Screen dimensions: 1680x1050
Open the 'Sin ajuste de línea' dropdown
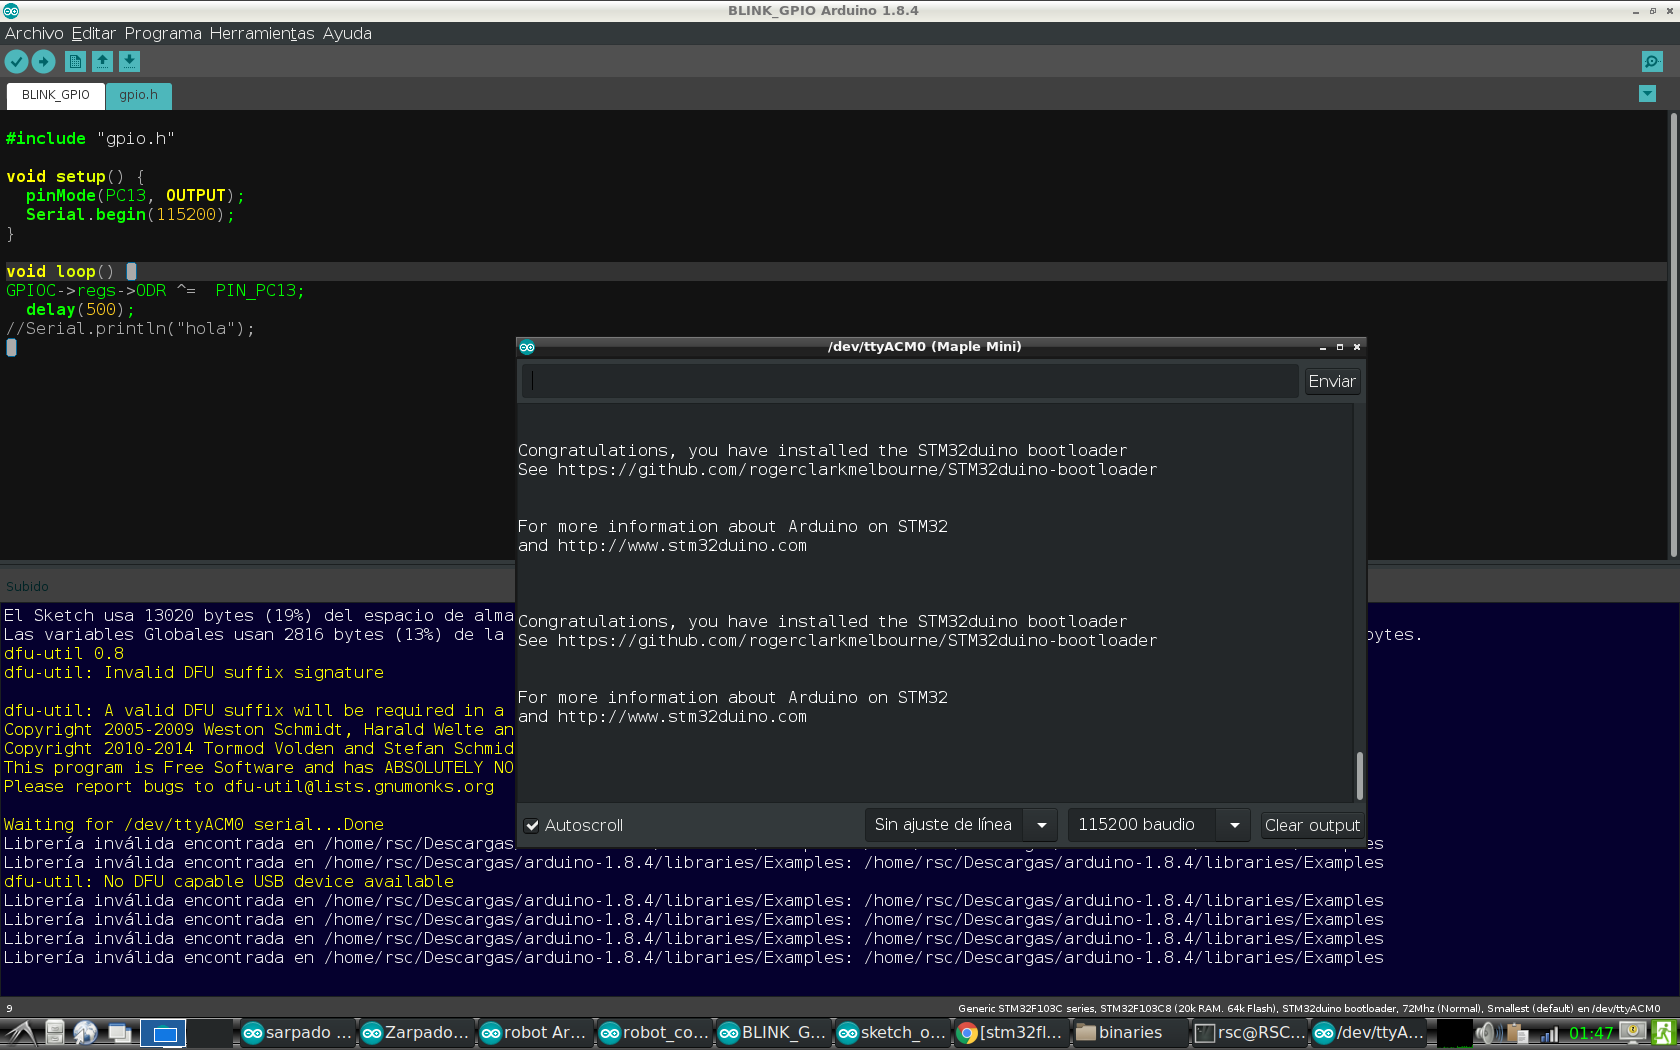pyautogui.click(x=960, y=825)
